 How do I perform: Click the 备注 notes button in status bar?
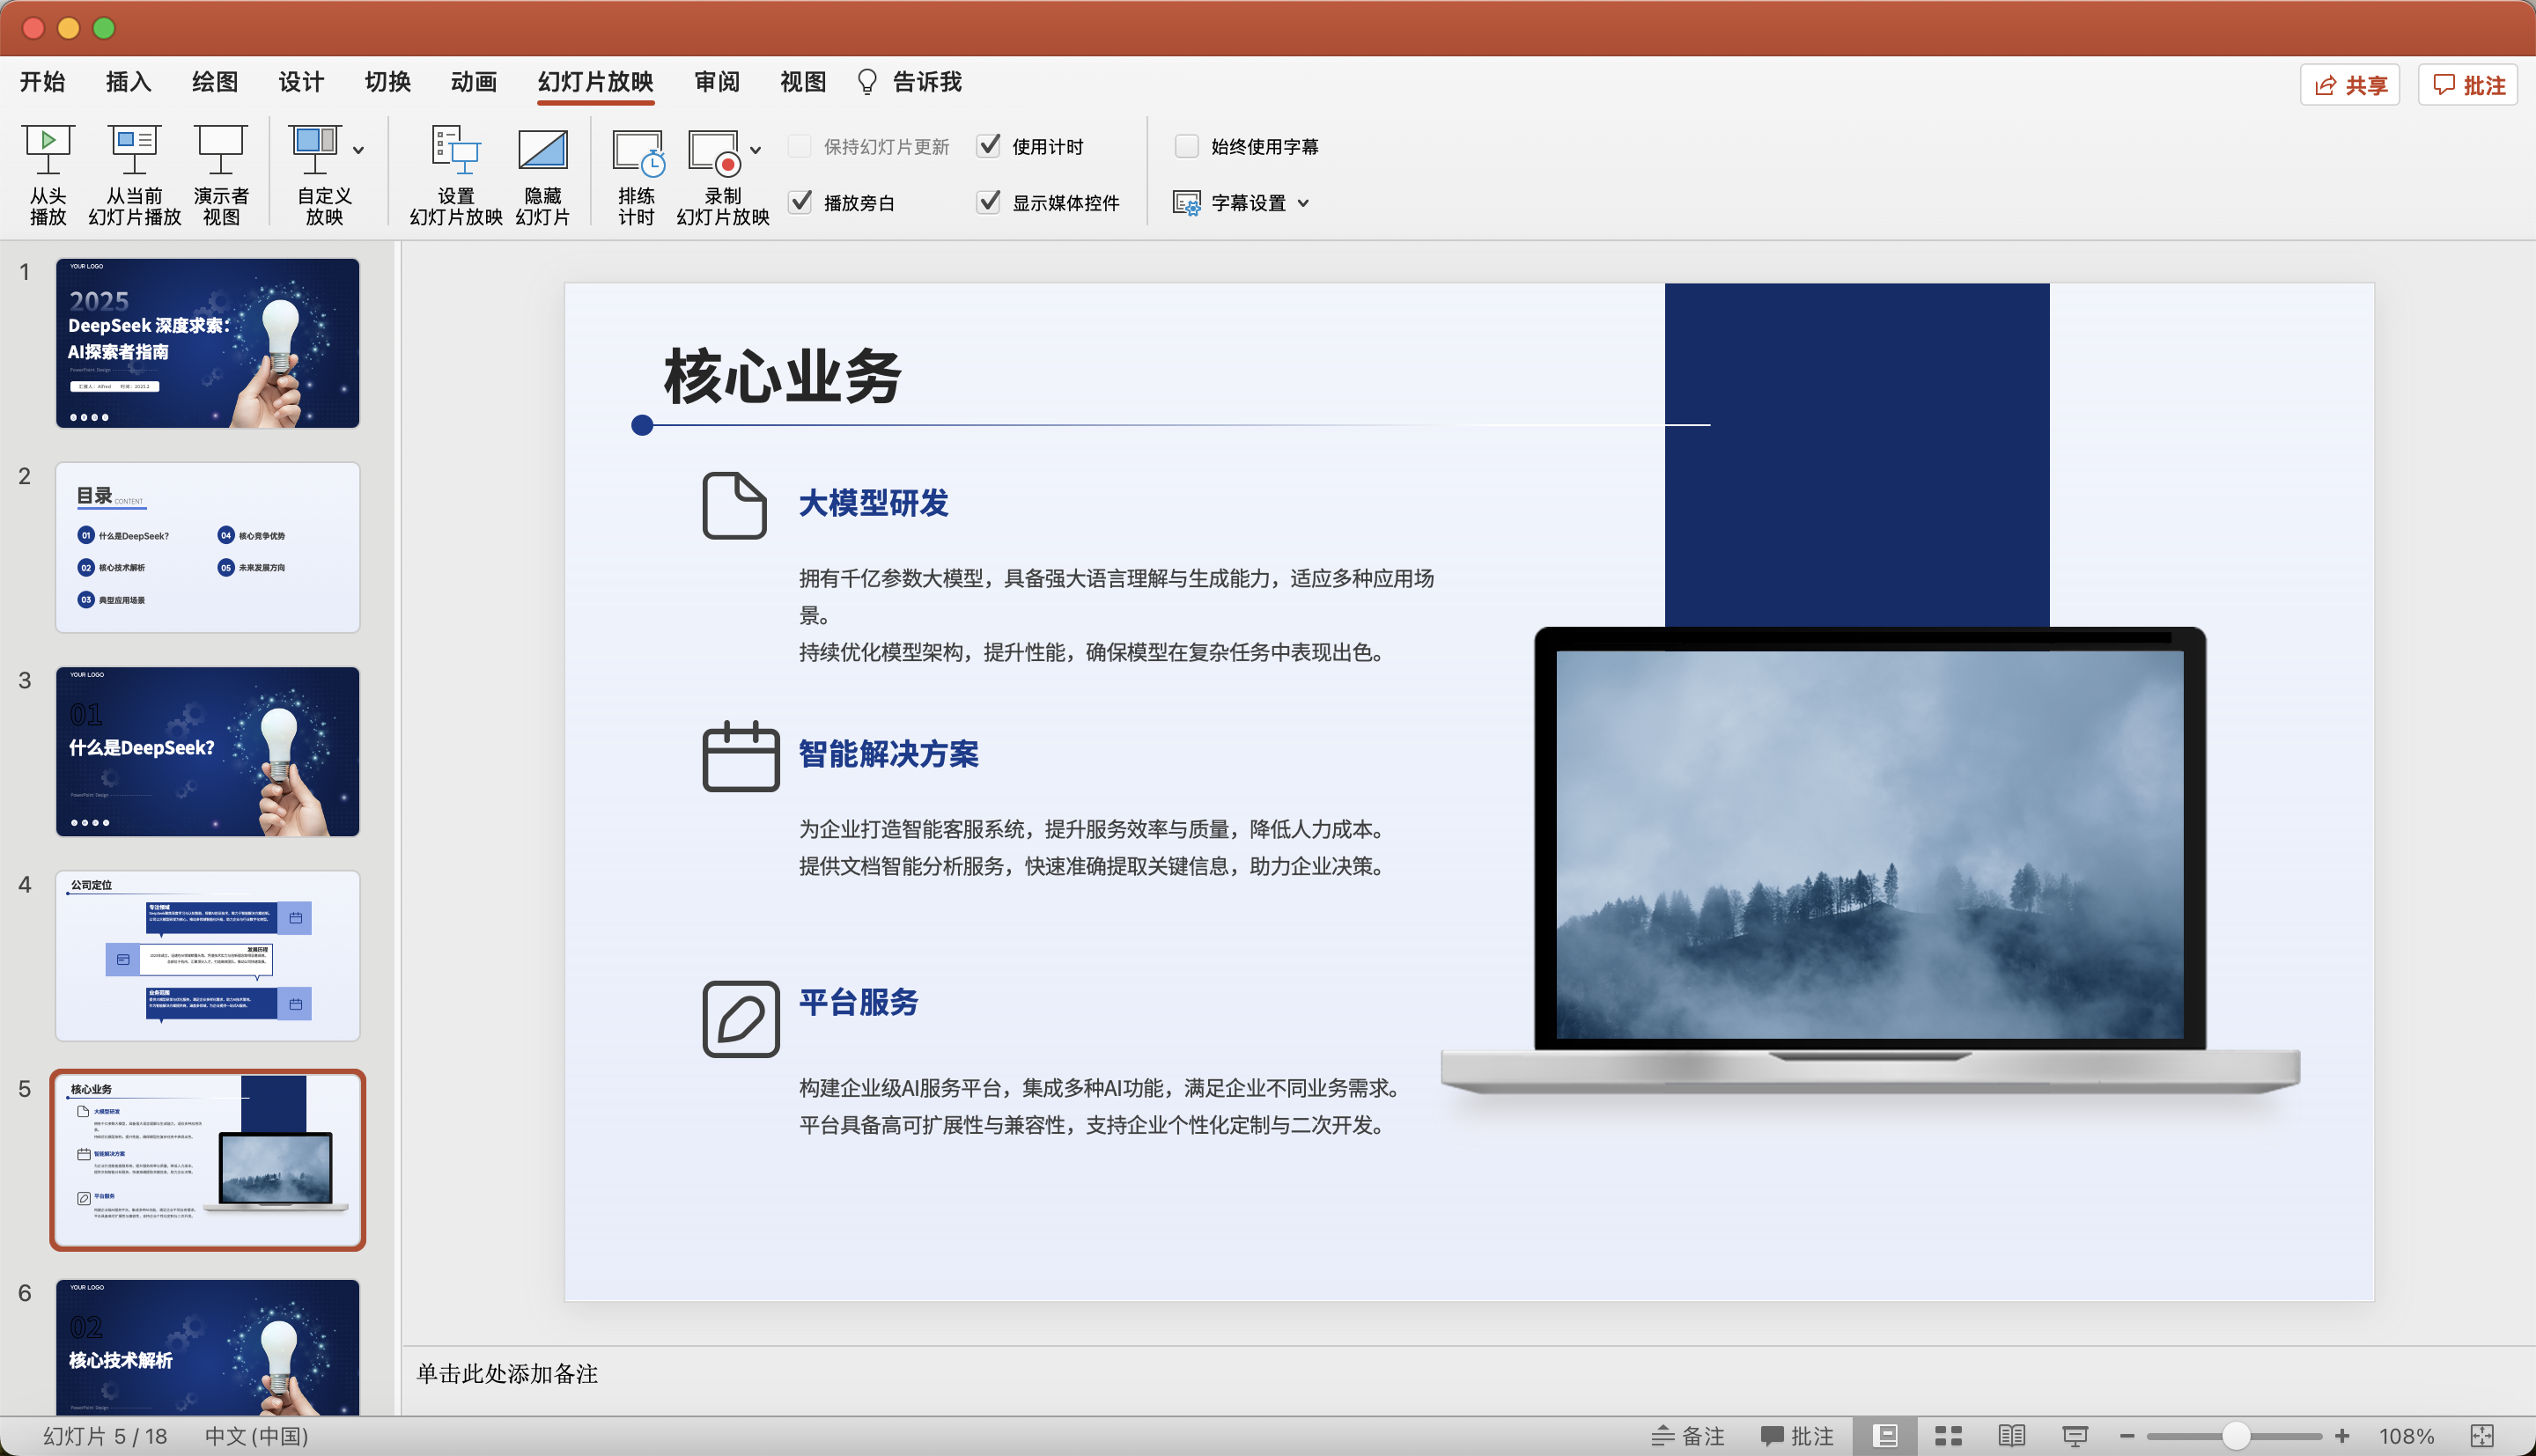click(1687, 1436)
